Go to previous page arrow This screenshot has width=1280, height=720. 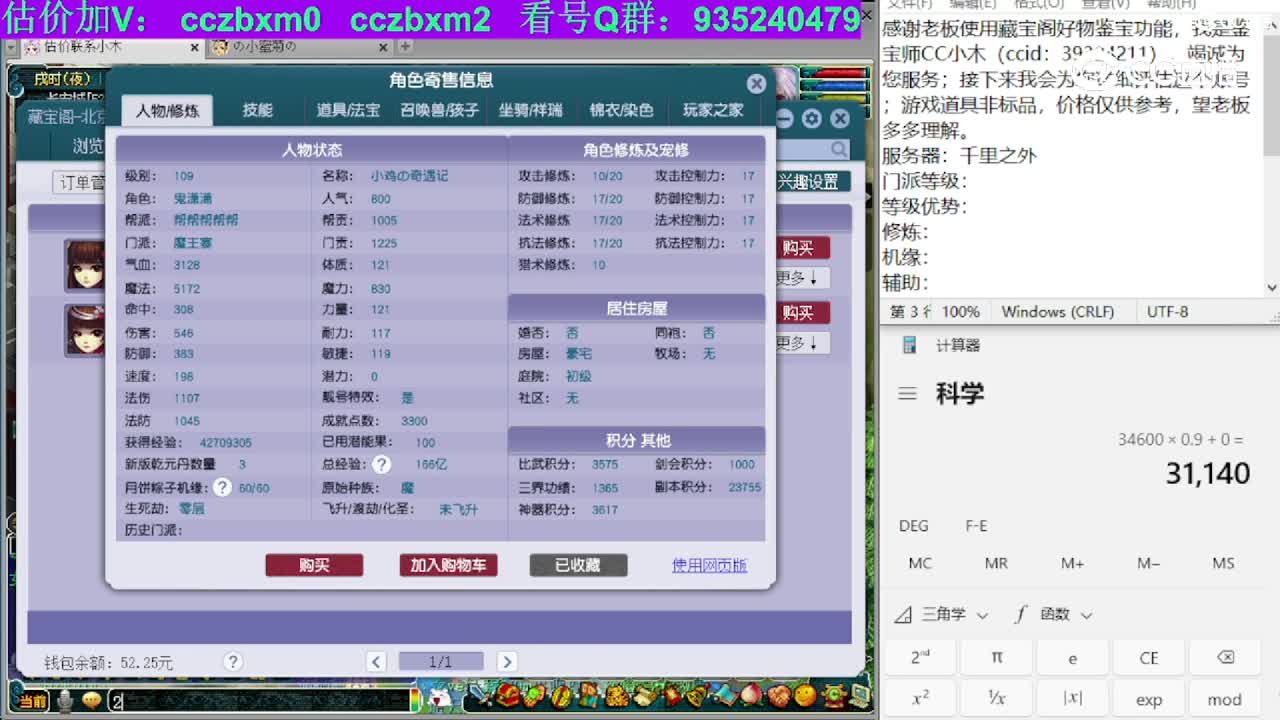pos(376,661)
